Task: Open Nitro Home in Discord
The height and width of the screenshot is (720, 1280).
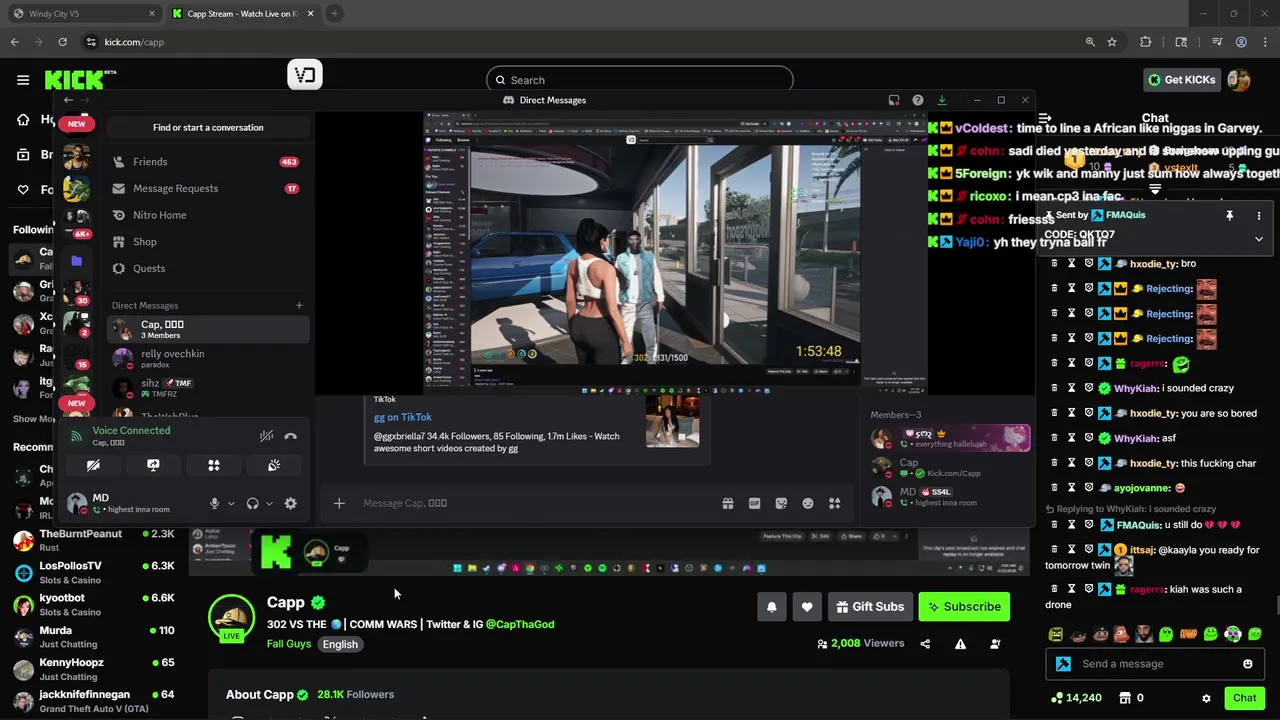Action: pos(207,215)
